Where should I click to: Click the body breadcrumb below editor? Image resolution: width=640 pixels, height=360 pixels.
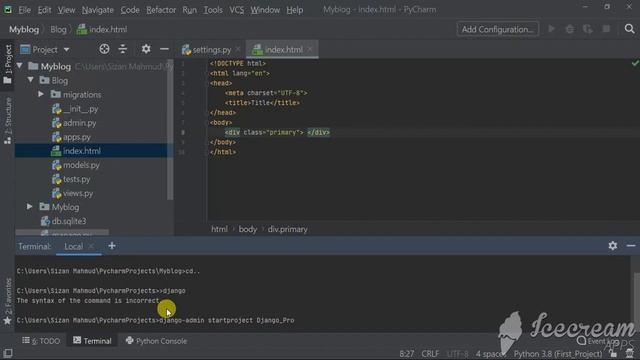click(248, 229)
